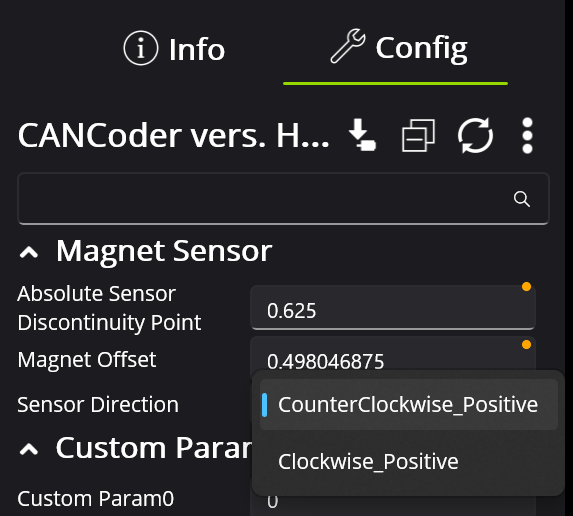Screen dimensions: 573x516
Task: Click the magnifier icon in search box
Action: [521, 199]
